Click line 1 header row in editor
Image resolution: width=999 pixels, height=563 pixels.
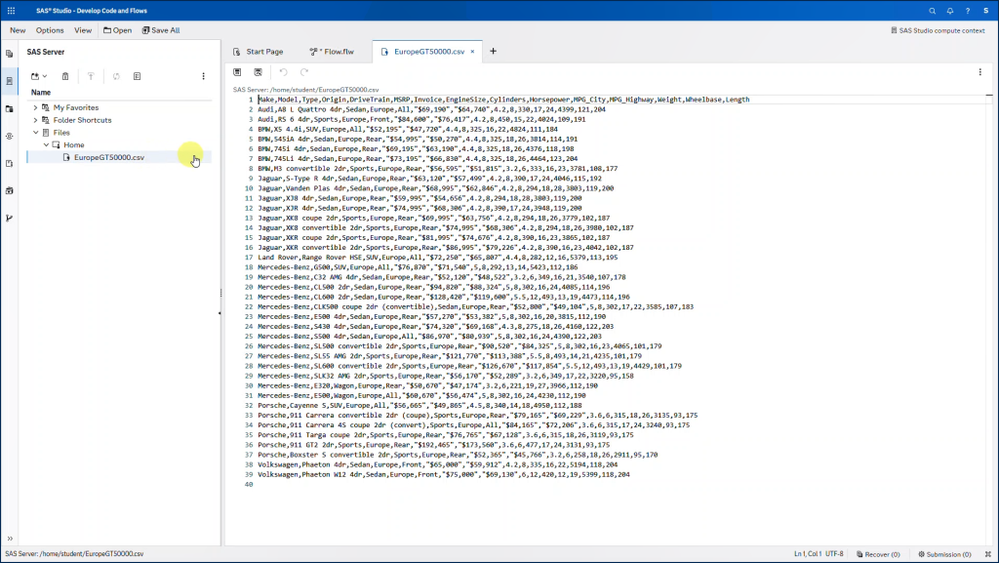pyautogui.click(x=503, y=99)
